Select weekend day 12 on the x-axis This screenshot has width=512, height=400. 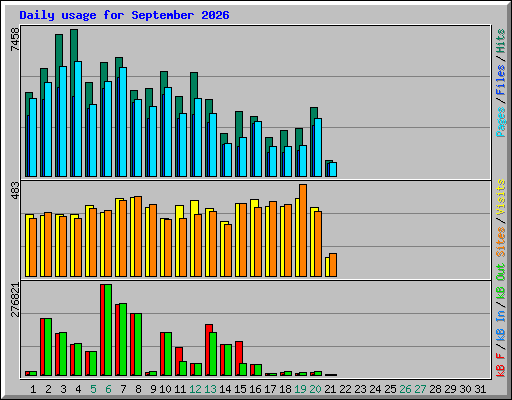coord(195,389)
